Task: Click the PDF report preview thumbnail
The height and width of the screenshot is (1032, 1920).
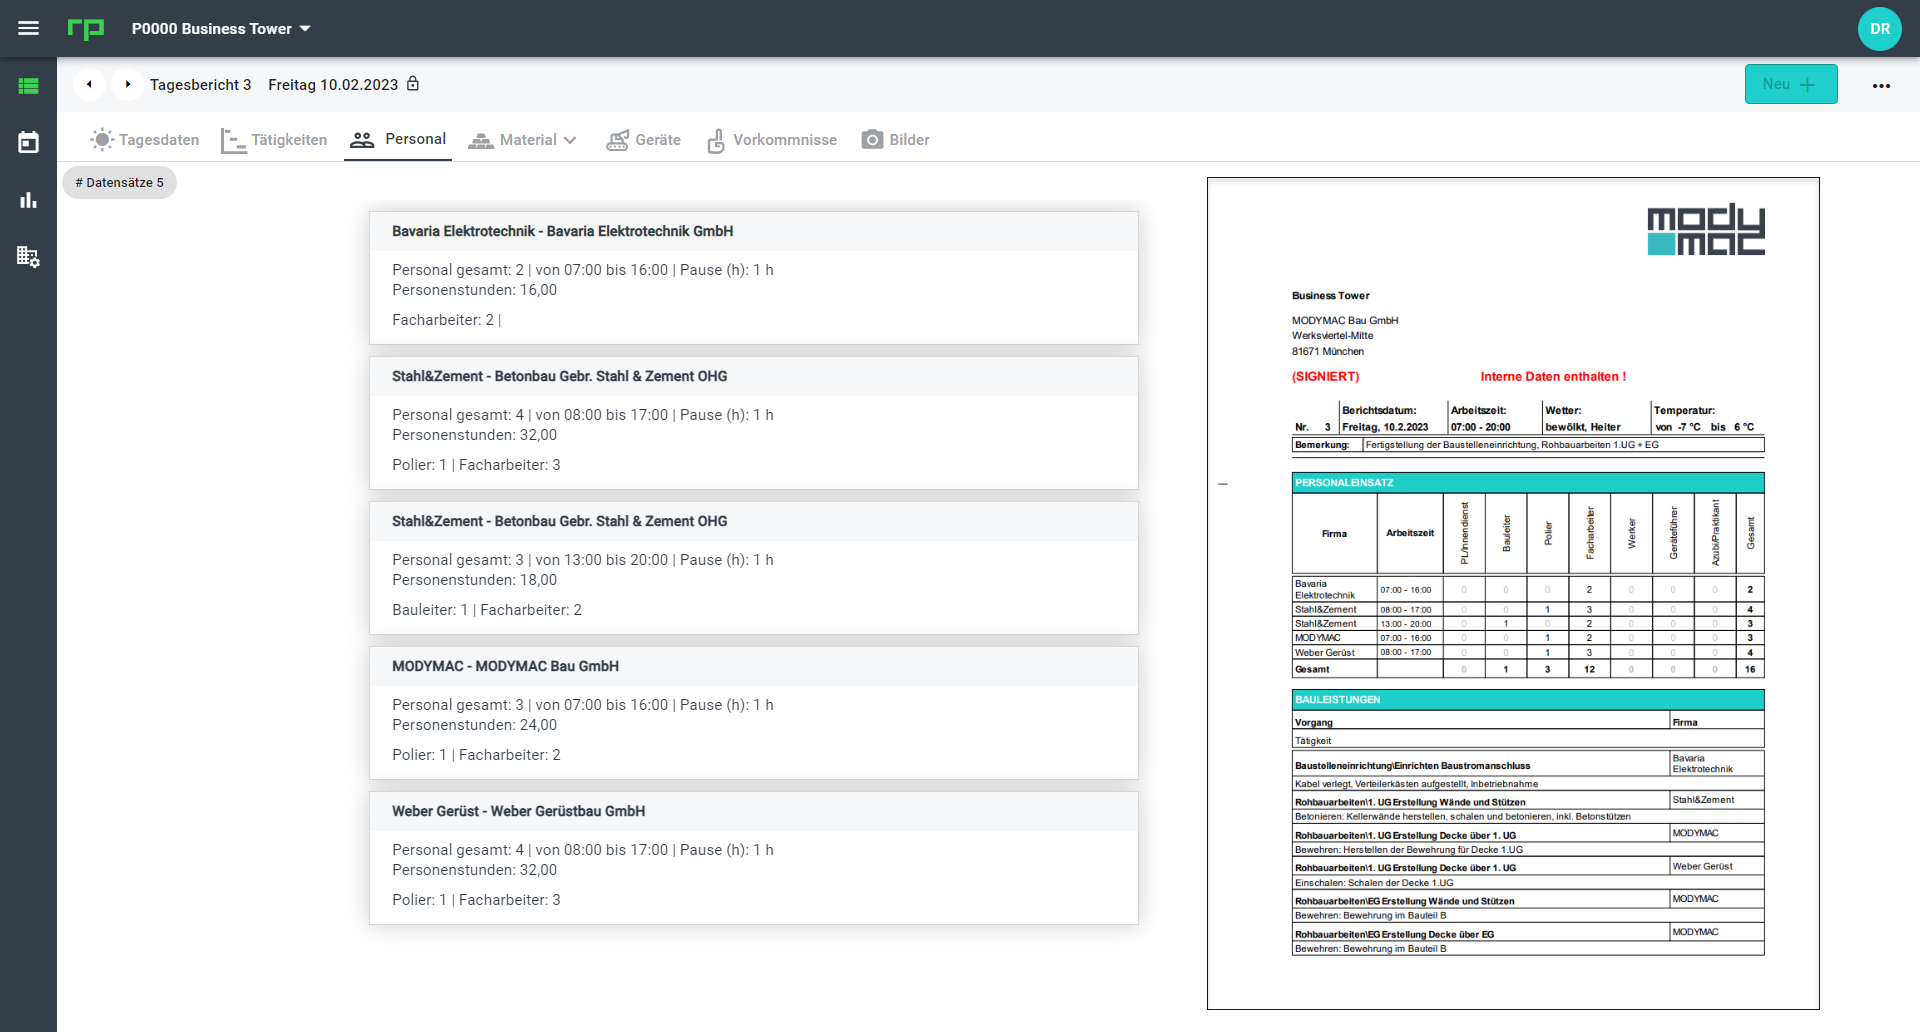Action: (x=1512, y=593)
